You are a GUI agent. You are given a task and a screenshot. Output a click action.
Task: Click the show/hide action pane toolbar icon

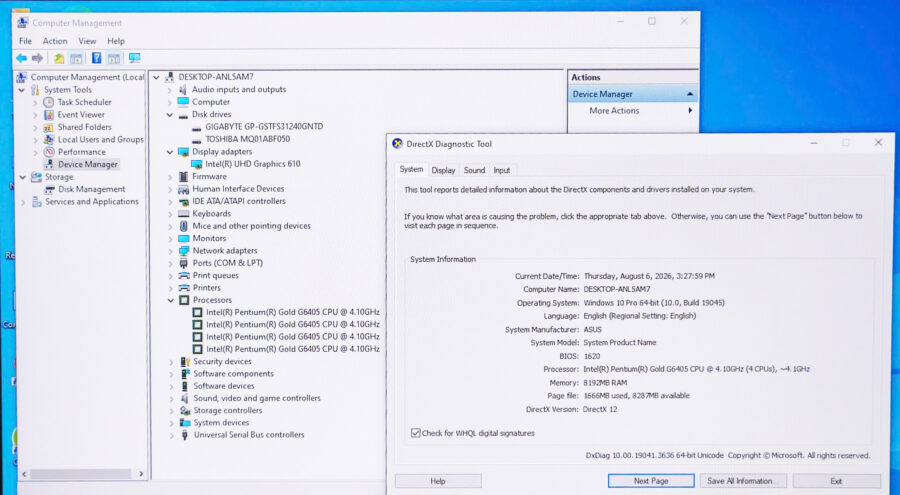pos(114,58)
